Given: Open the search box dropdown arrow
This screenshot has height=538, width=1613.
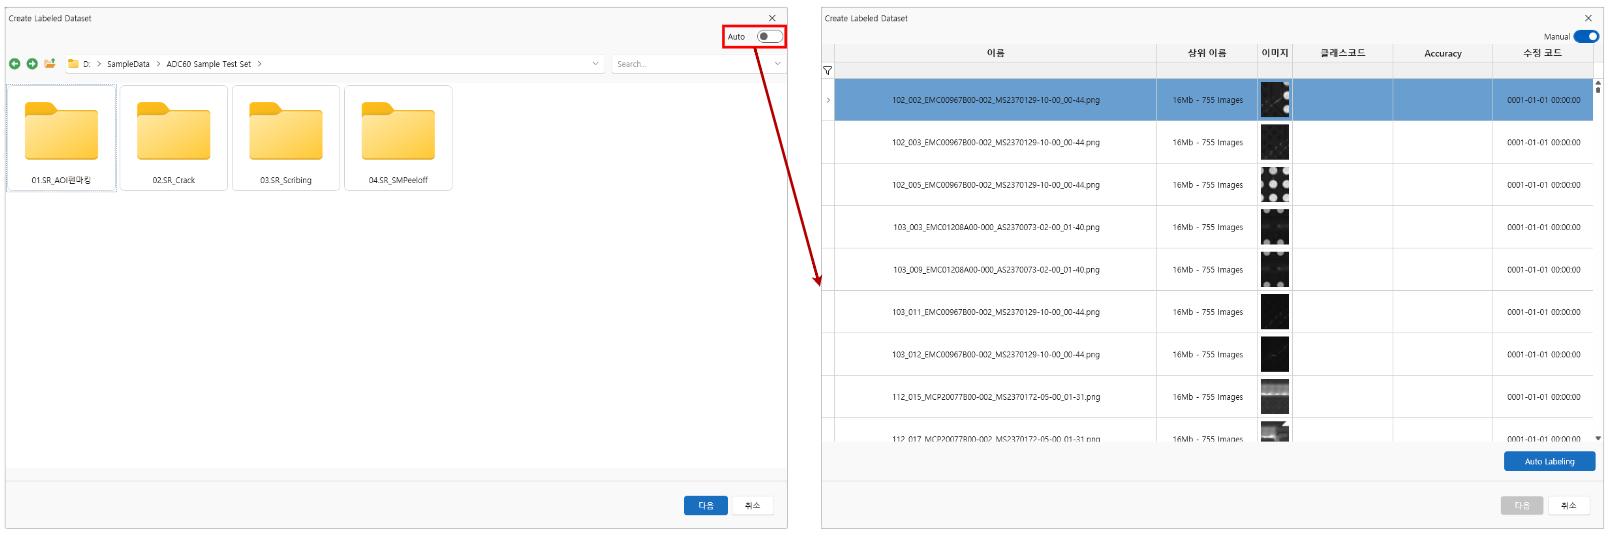Looking at the screenshot, I should [777, 64].
